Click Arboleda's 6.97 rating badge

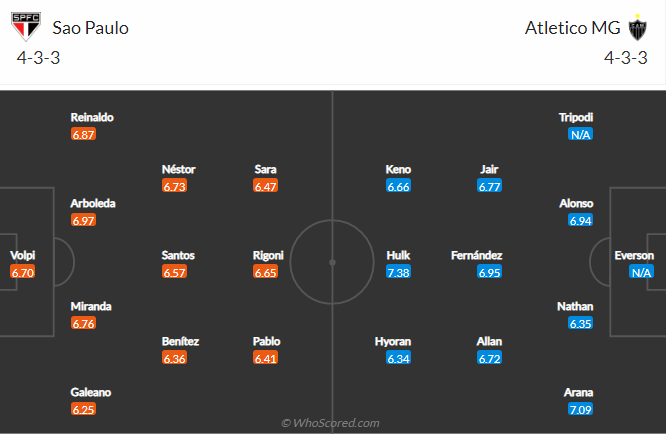click(83, 220)
